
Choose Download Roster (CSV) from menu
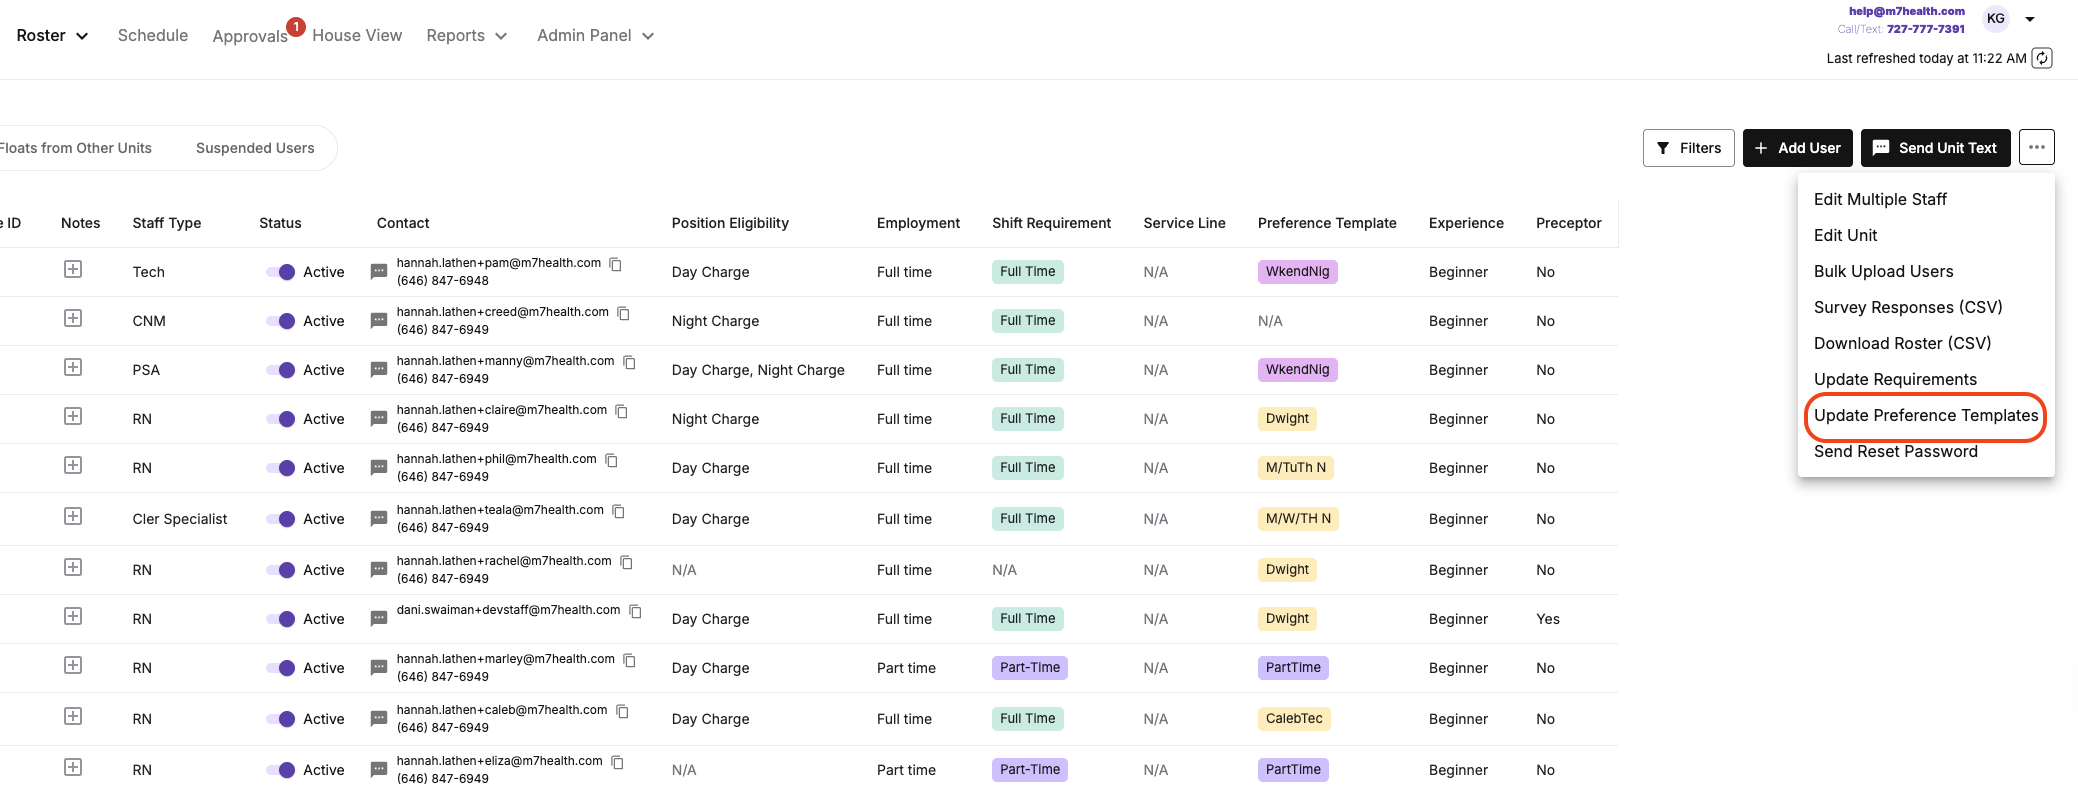point(1902,344)
